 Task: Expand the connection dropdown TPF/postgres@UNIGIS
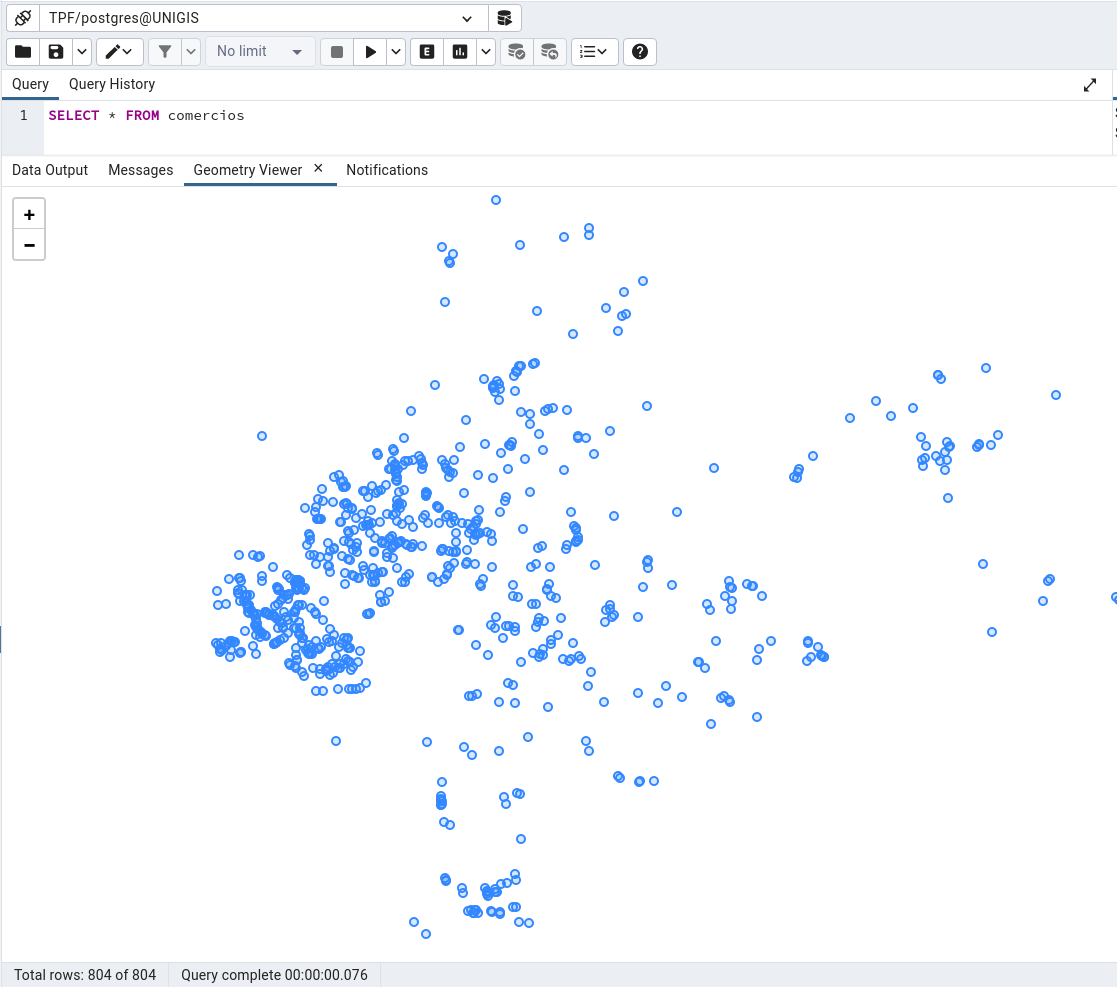pos(263,18)
